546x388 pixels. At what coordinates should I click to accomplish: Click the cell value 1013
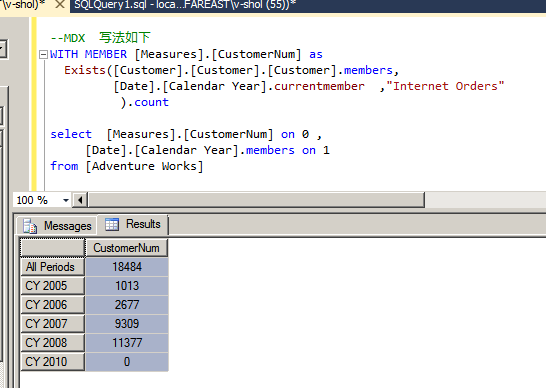pos(127,286)
